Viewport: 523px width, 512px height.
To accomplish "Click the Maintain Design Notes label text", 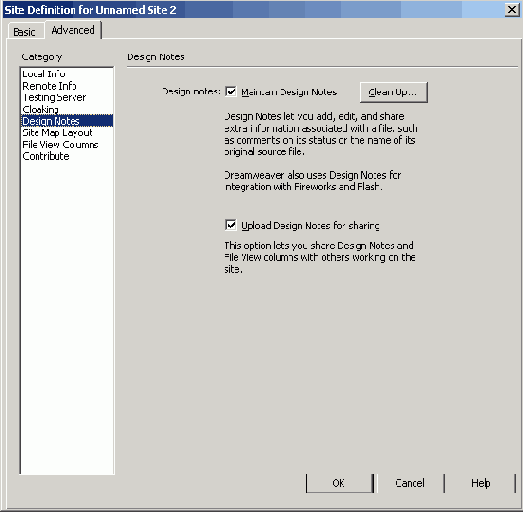I will (289, 92).
